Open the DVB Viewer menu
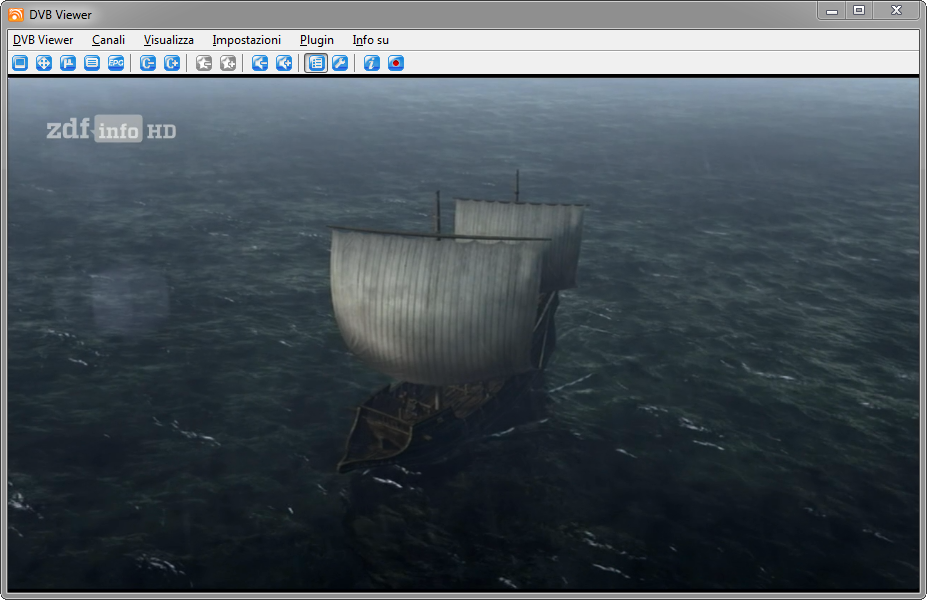Image resolution: width=927 pixels, height=600 pixels. [43, 40]
